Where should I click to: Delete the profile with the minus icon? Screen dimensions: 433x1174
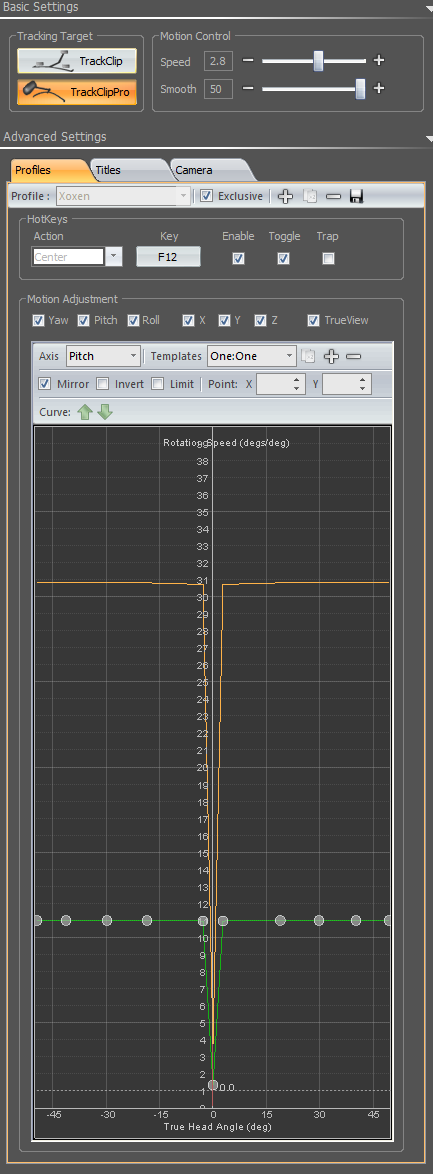(334, 196)
